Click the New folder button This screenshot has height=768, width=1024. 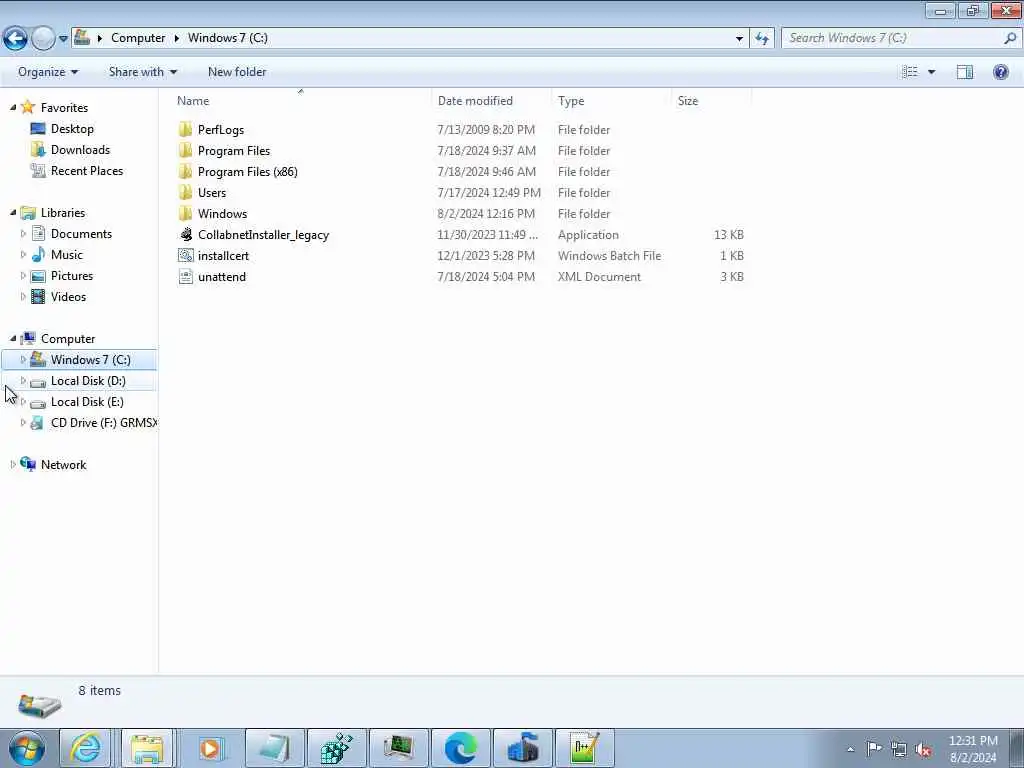(237, 72)
